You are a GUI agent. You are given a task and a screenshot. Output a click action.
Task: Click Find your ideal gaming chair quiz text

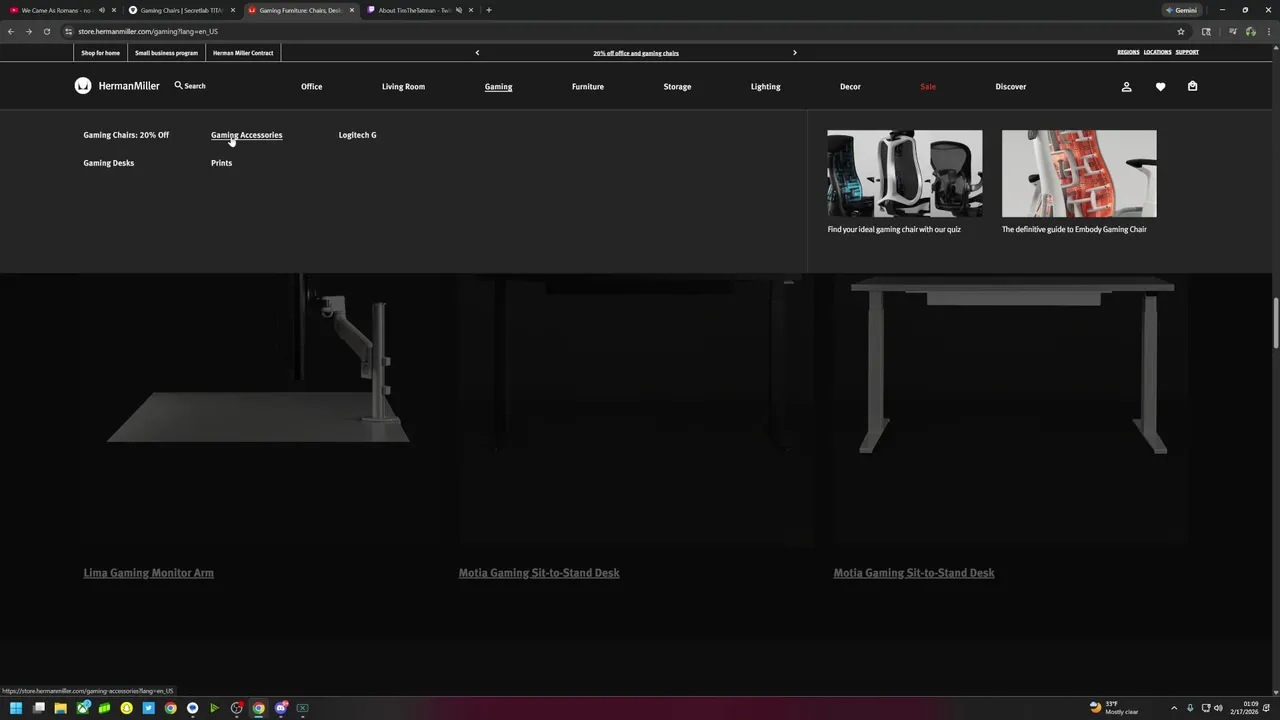pos(894,229)
